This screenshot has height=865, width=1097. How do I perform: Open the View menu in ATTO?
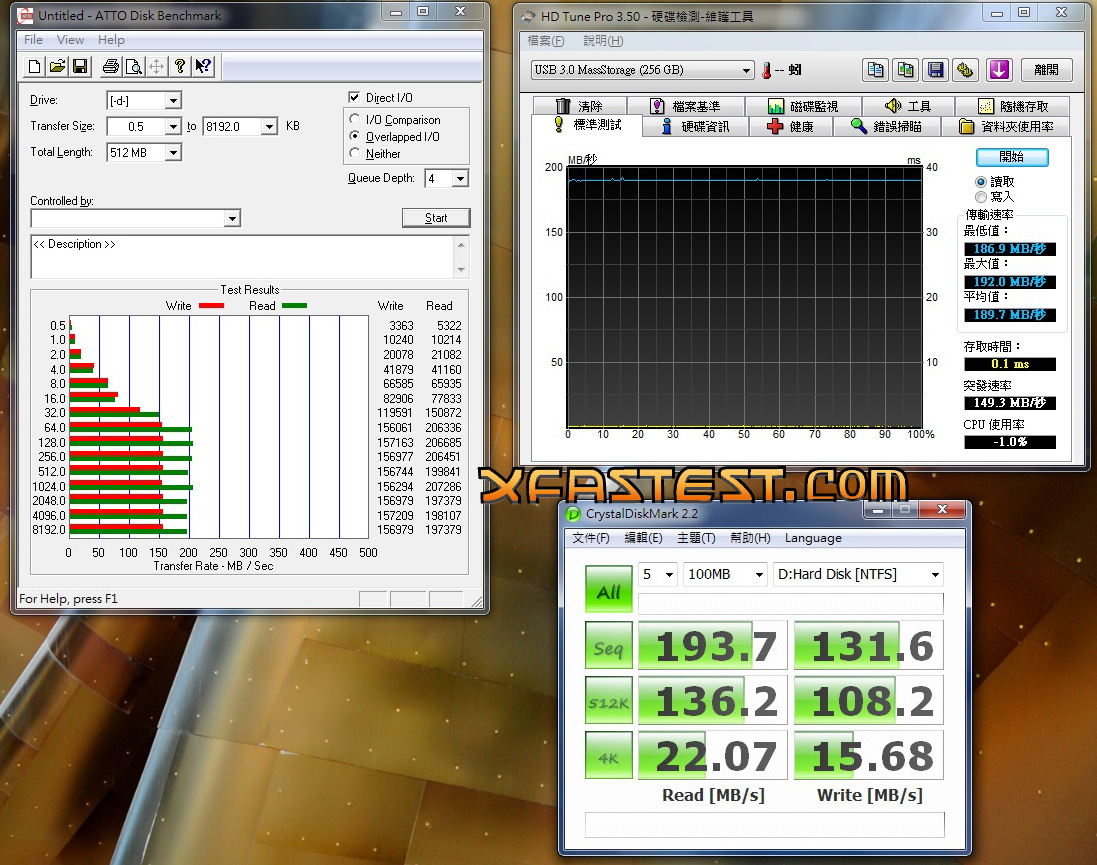point(70,40)
